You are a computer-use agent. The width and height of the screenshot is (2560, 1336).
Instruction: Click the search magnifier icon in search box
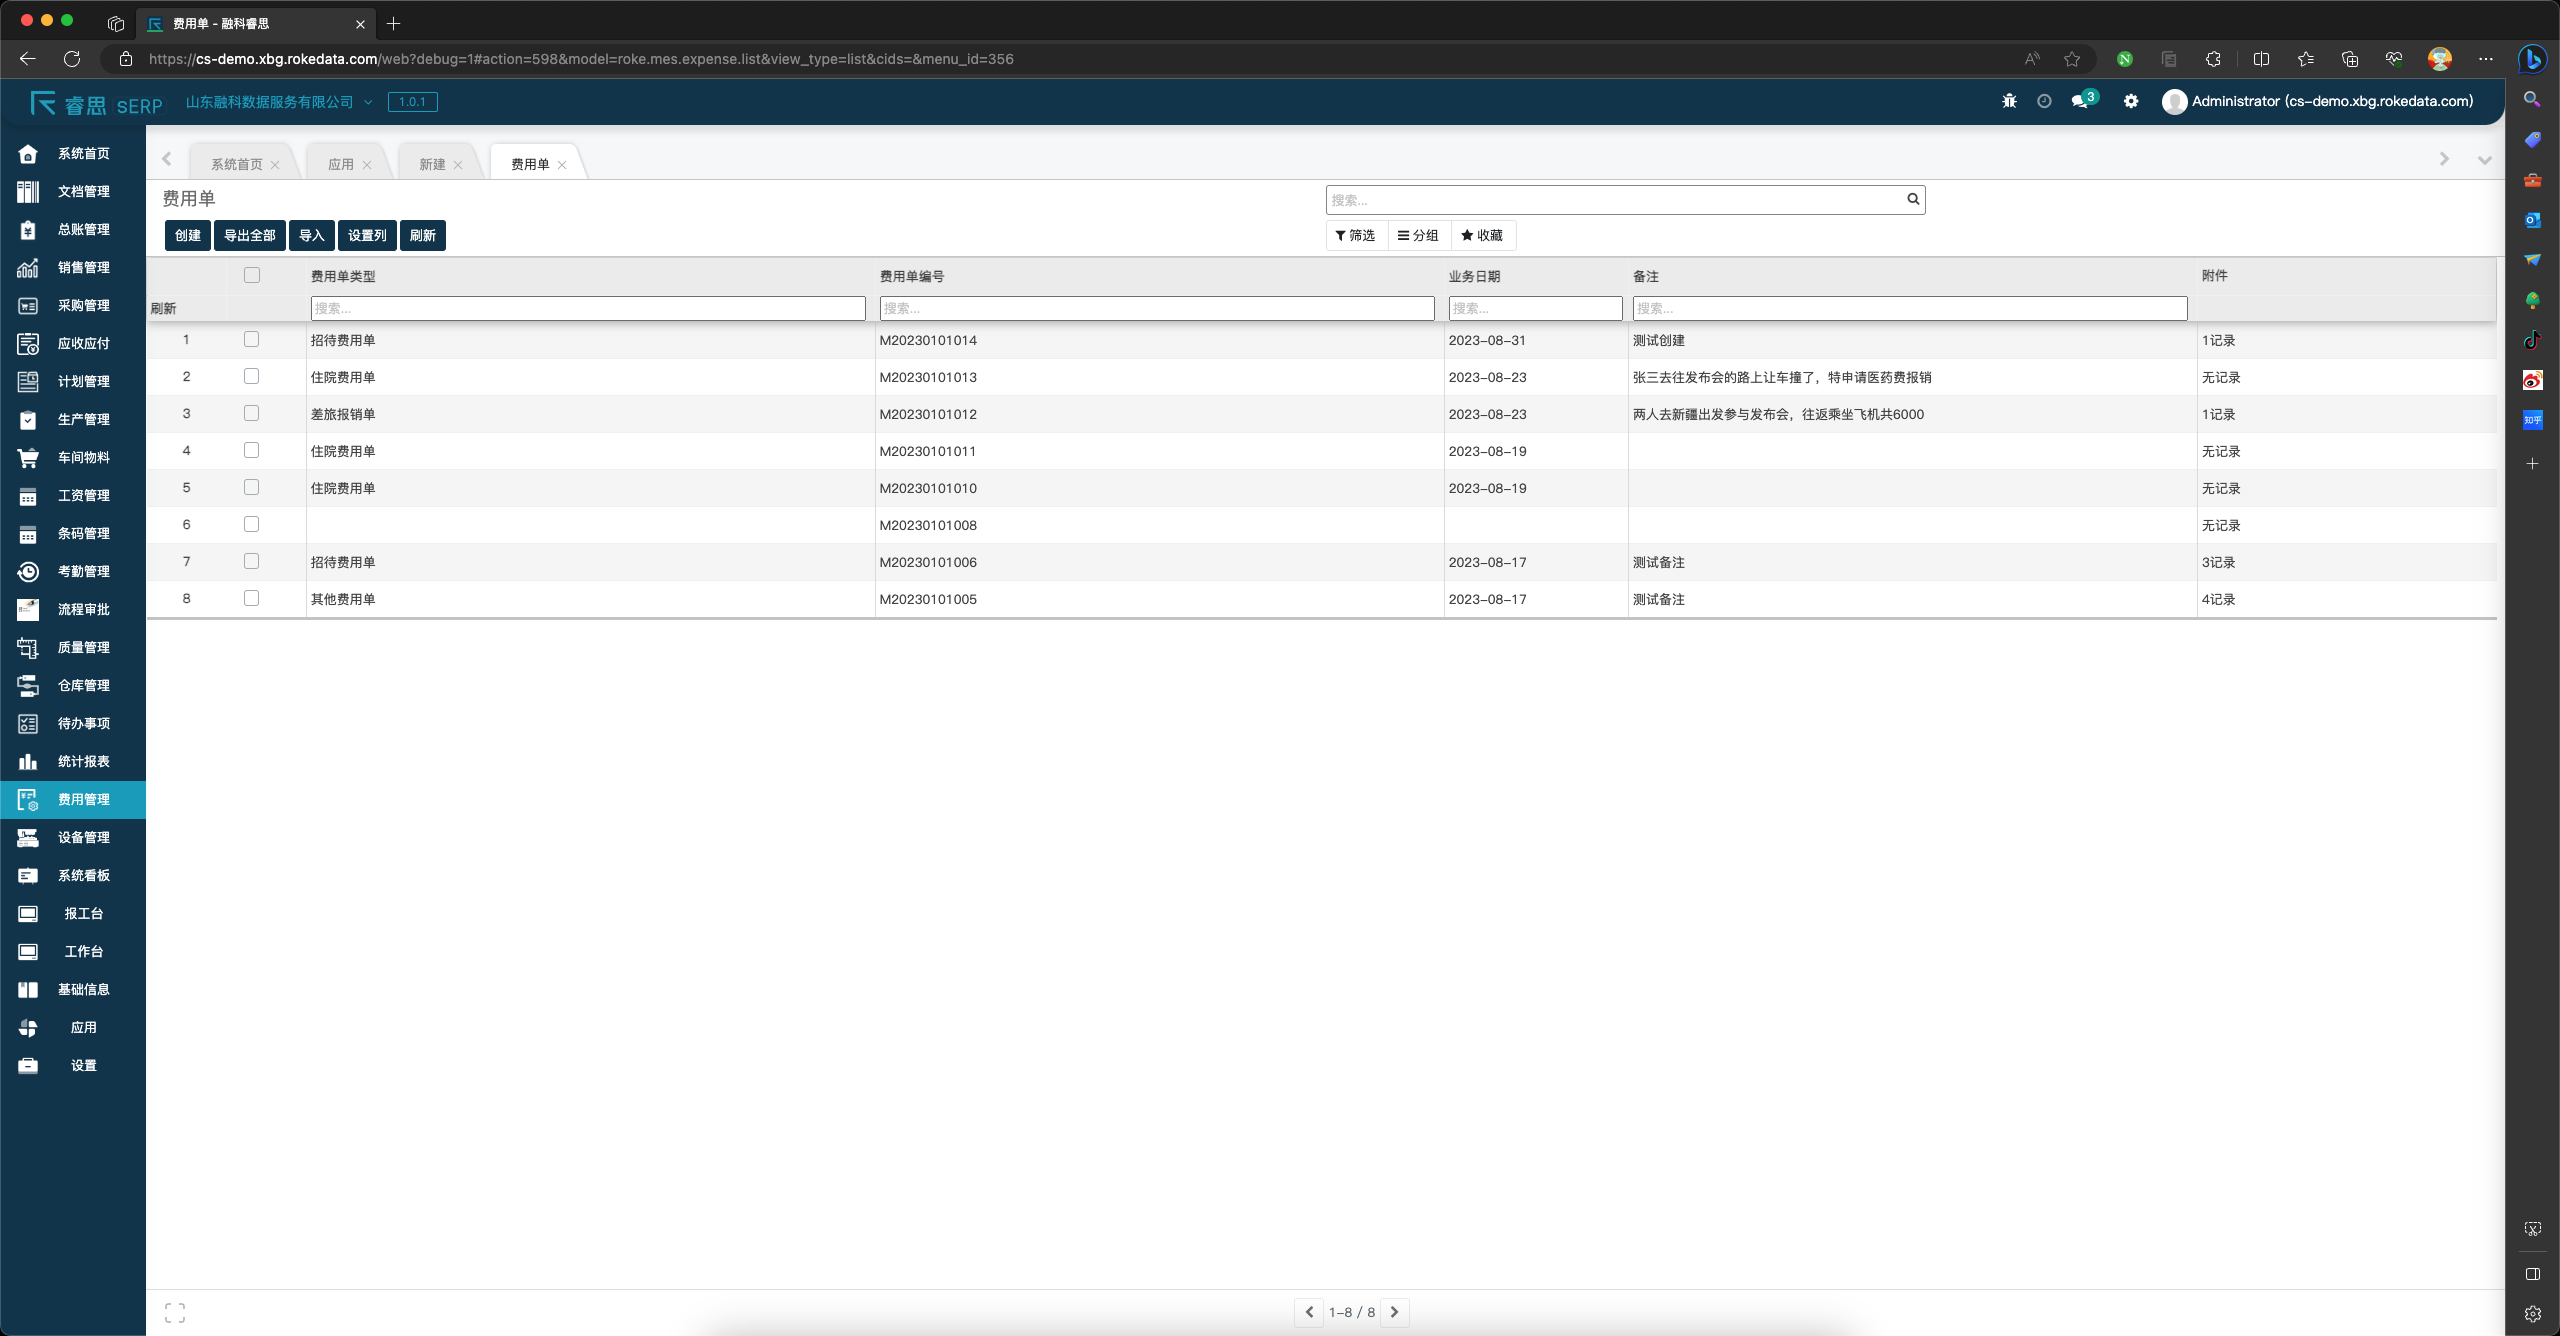click(x=1913, y=199)
